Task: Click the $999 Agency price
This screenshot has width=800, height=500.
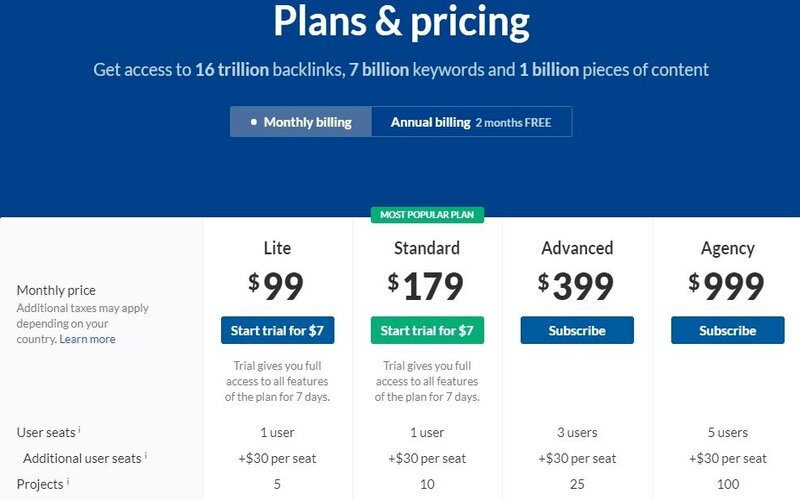Action: pyautogui.click(x=727, y=287)
